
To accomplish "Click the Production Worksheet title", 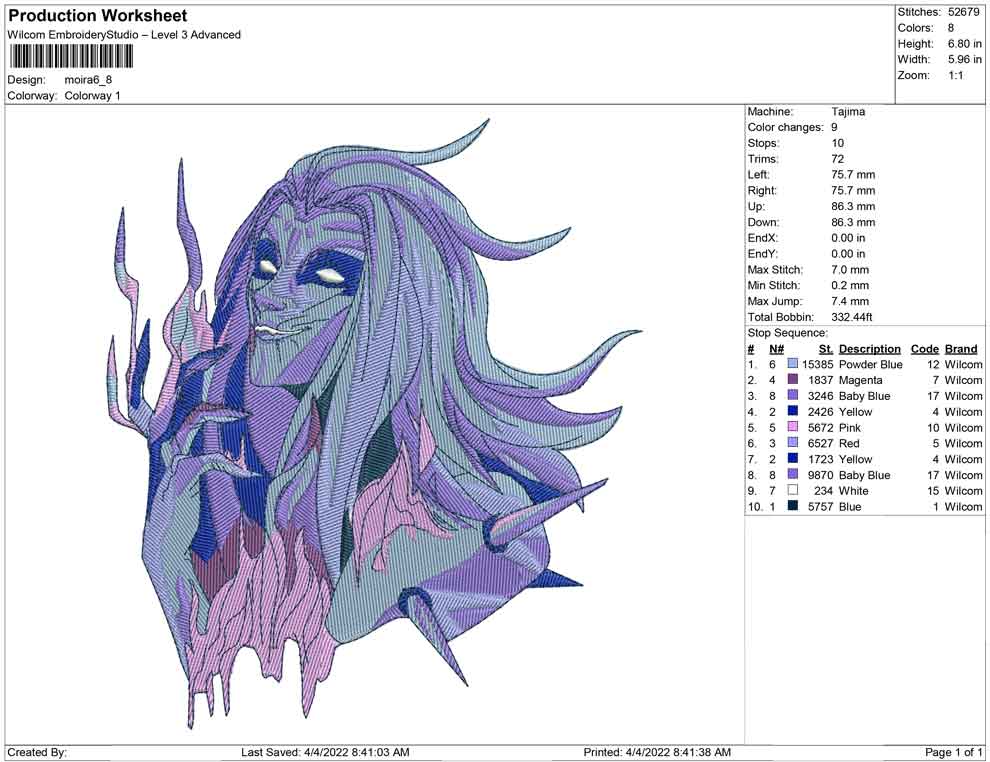I will (97, 16).
